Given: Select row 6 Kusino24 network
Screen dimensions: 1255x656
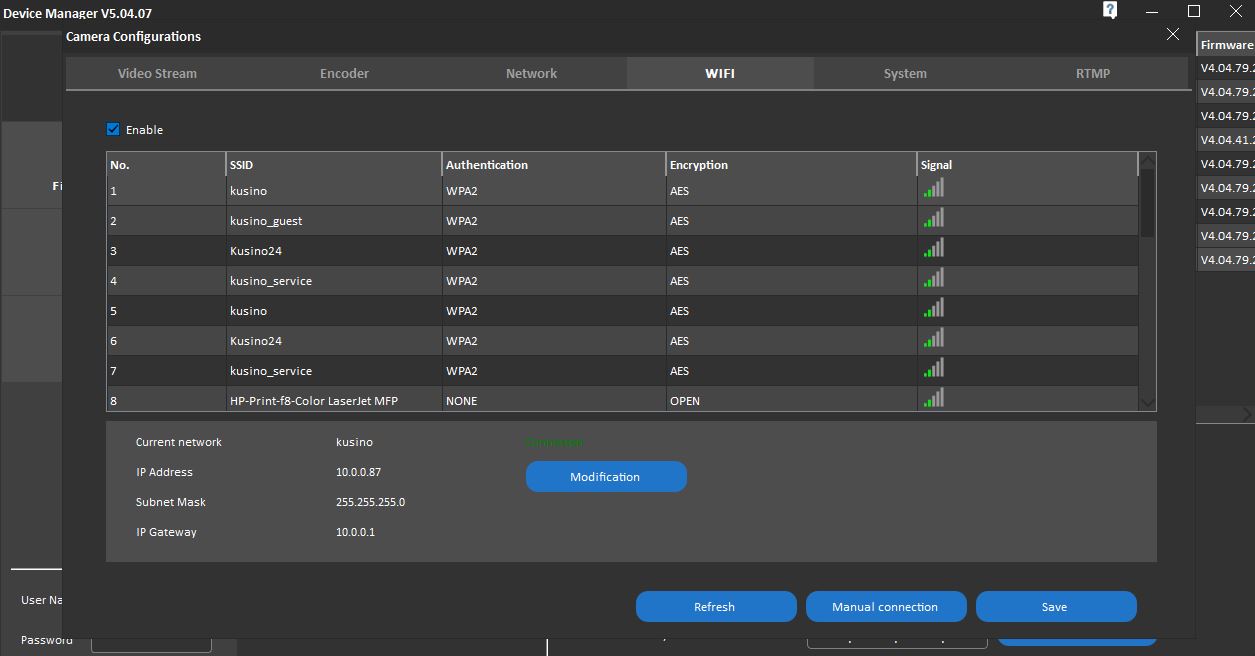Looking at the screenshot, I should click(622, 341).
